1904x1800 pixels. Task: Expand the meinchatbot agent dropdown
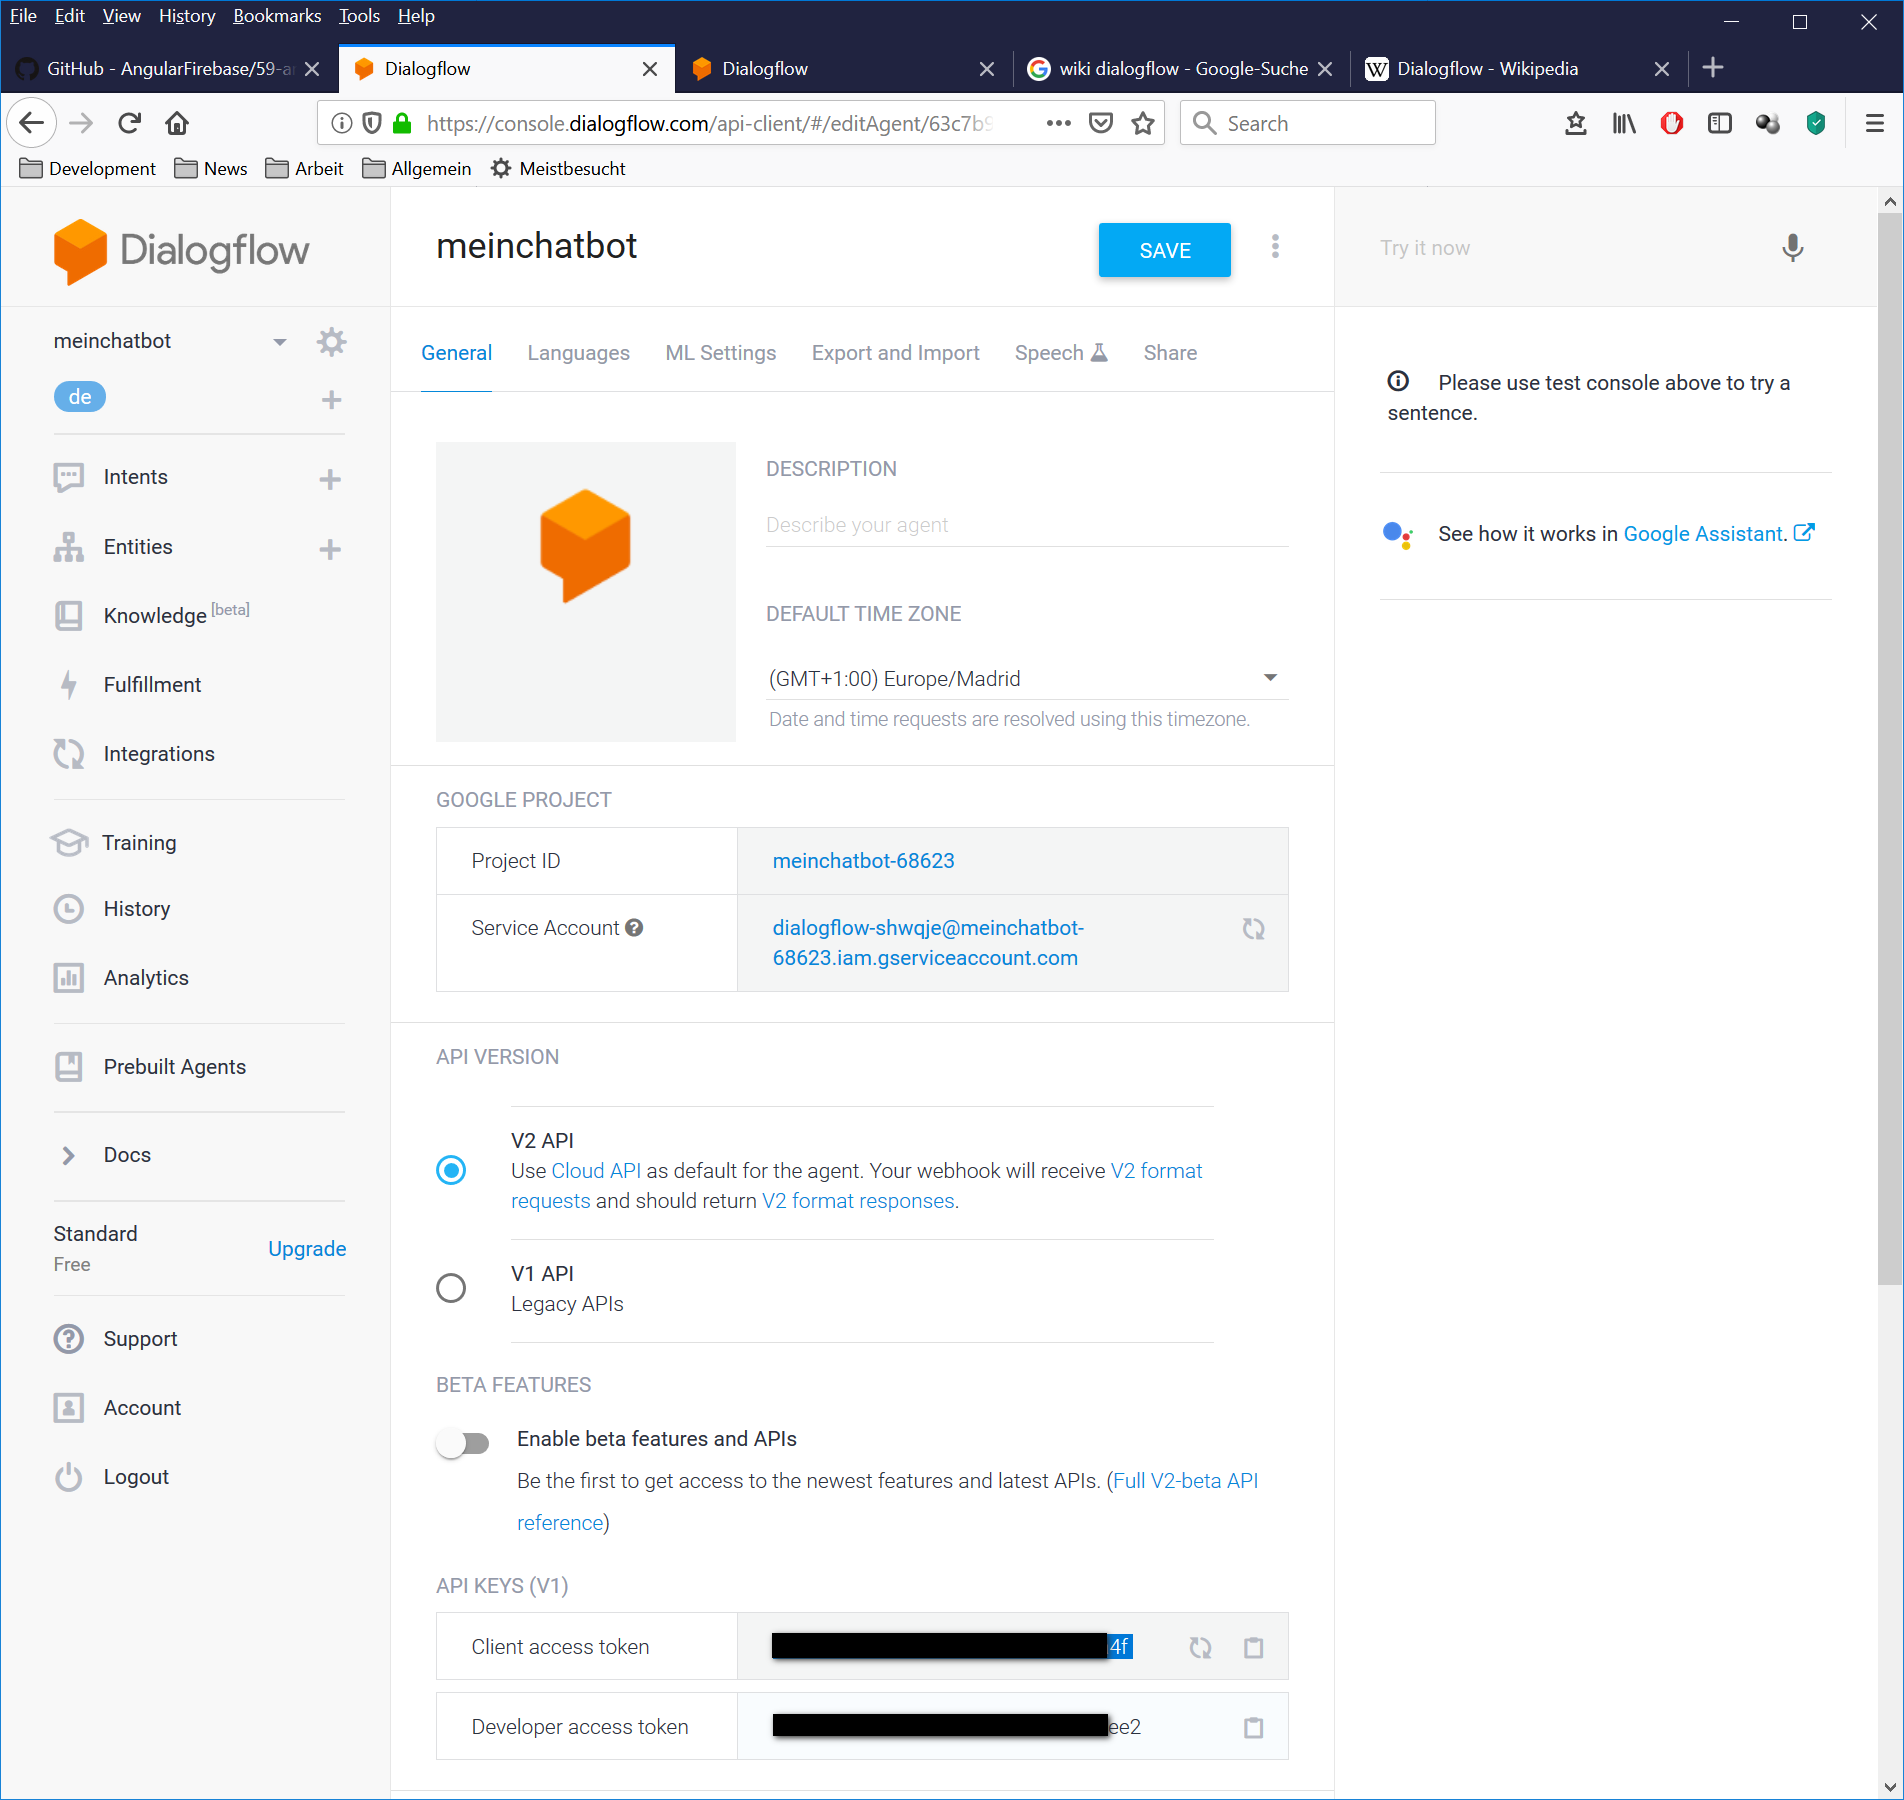point(280,342)
